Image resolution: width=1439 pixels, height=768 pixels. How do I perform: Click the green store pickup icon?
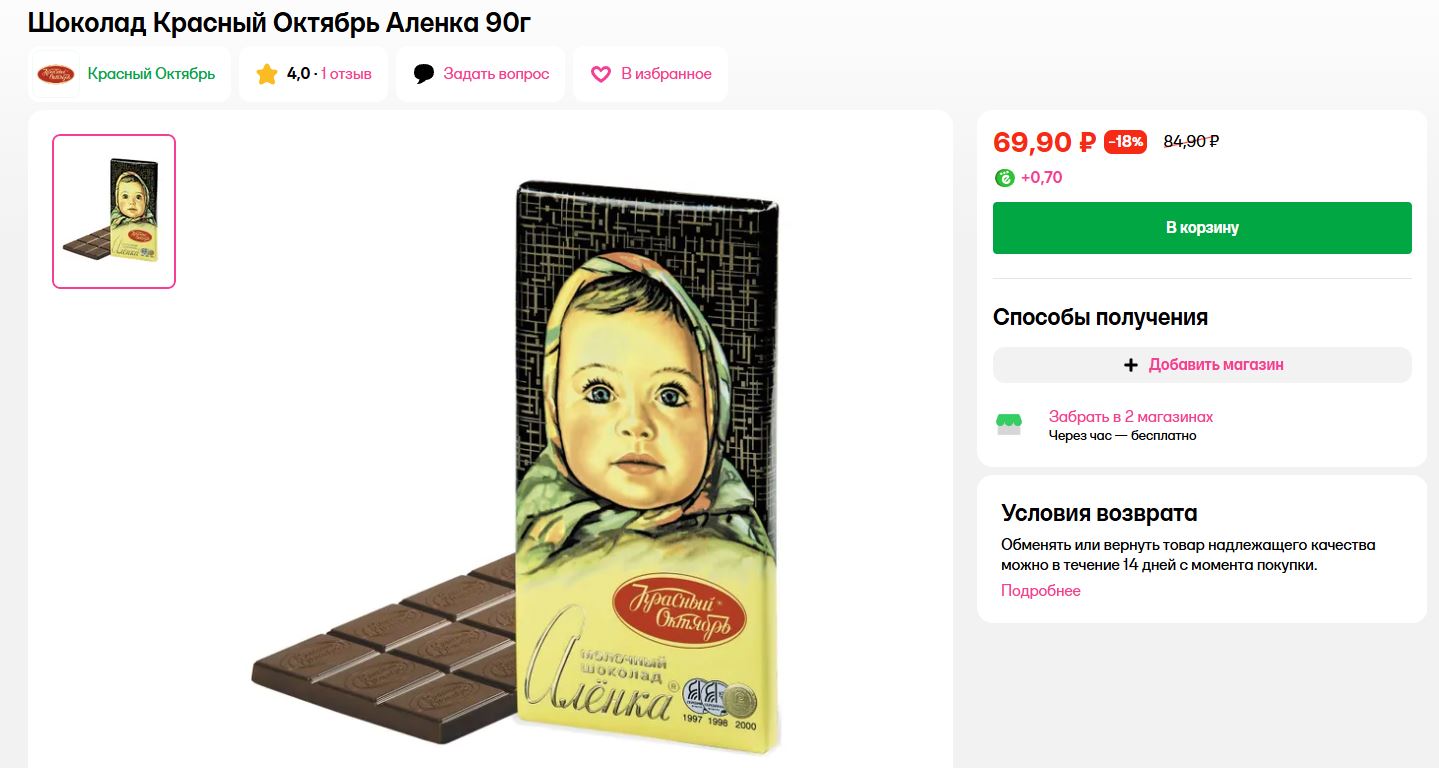tap(1009, 425)
